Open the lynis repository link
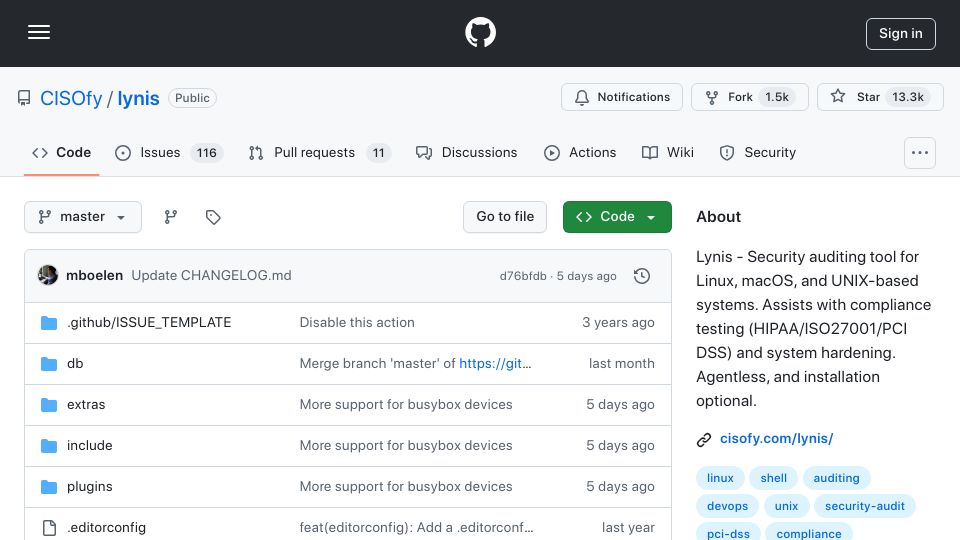This screenshot has height=540, width=960. coord(138,98)
